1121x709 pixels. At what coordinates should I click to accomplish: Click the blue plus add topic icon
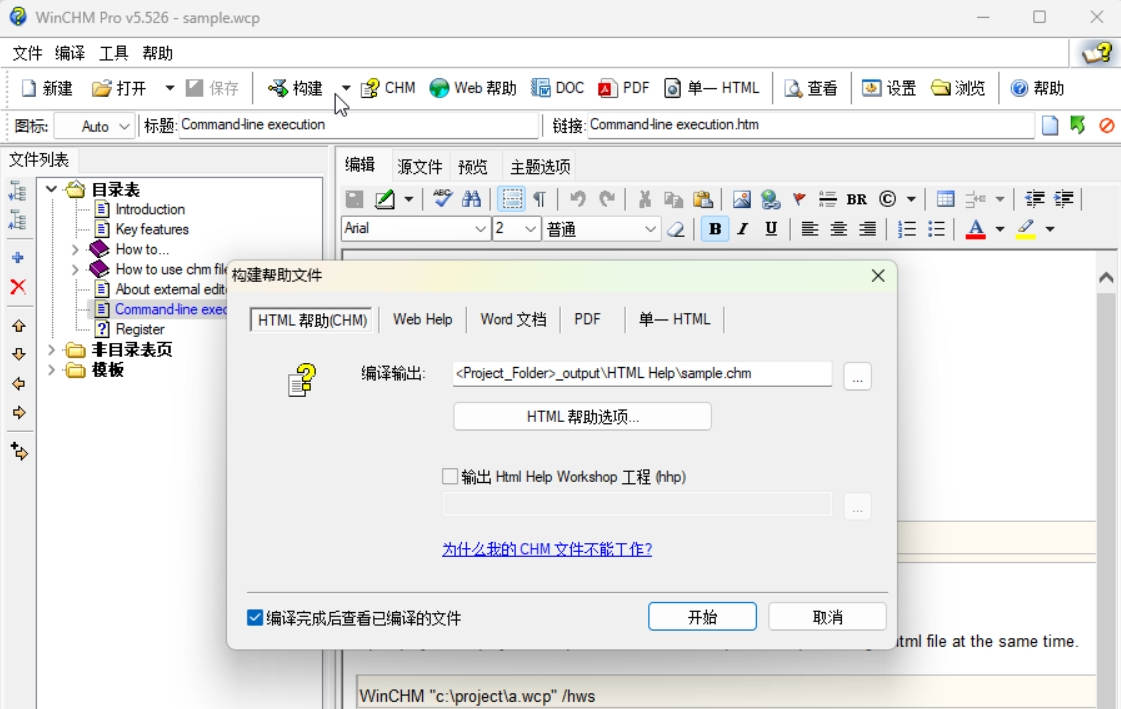point(18,257)
